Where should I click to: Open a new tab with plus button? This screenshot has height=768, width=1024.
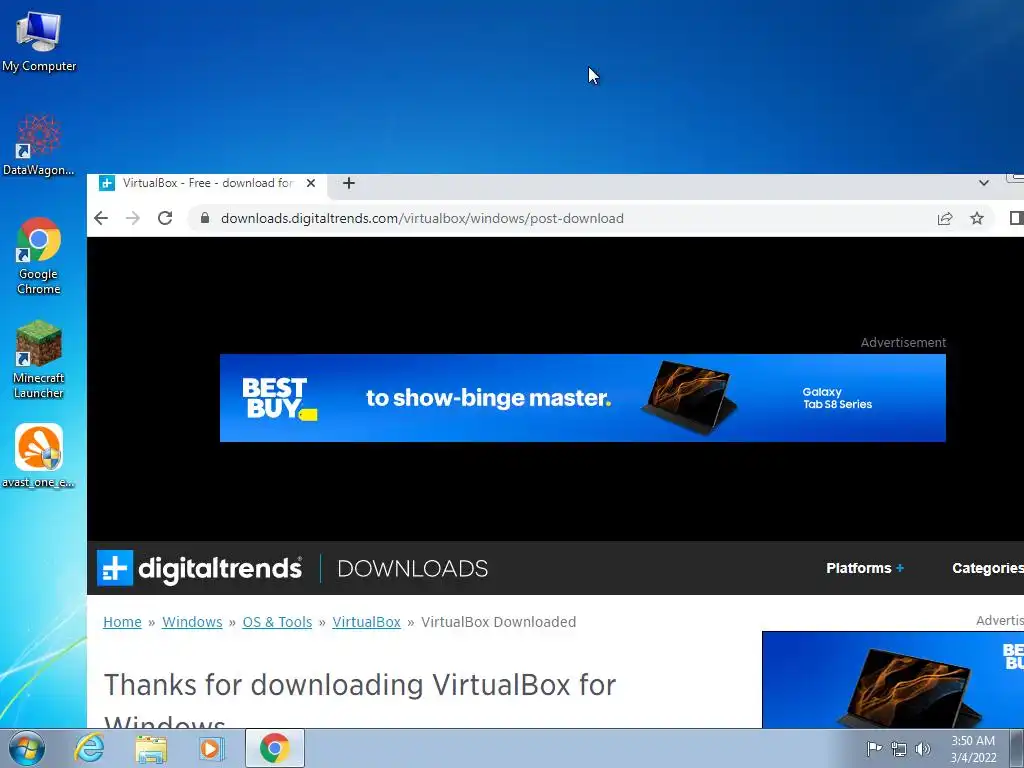click(349, 184)
